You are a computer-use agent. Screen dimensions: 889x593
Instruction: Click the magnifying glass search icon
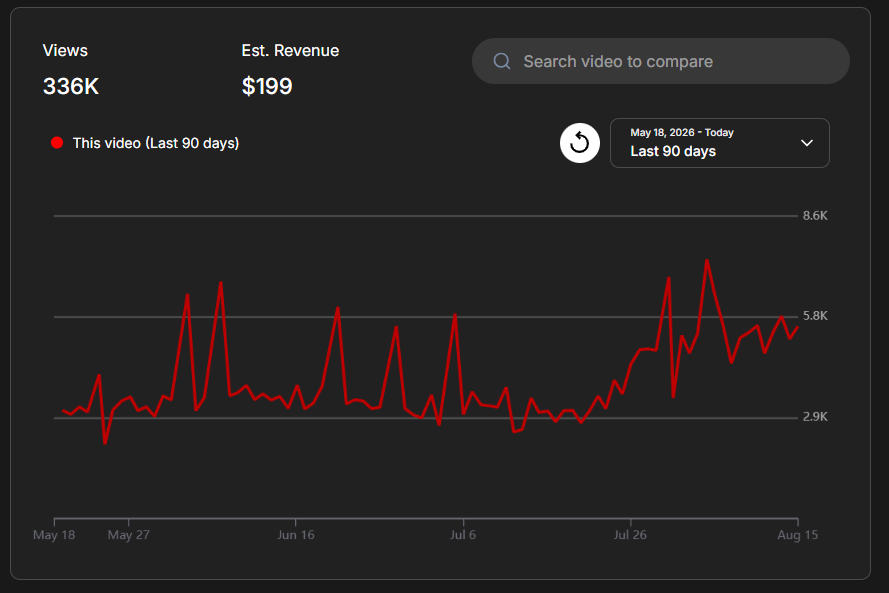(502, 61)
